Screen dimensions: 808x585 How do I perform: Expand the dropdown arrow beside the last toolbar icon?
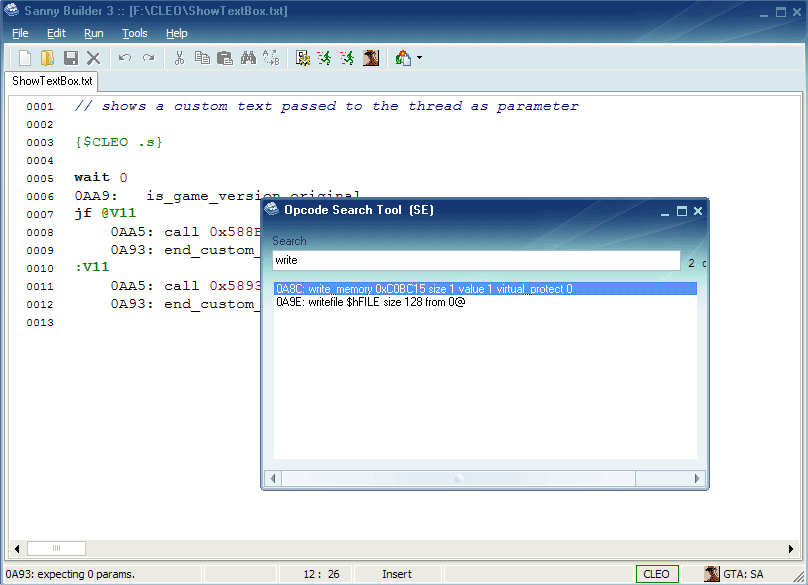point(419,59)
